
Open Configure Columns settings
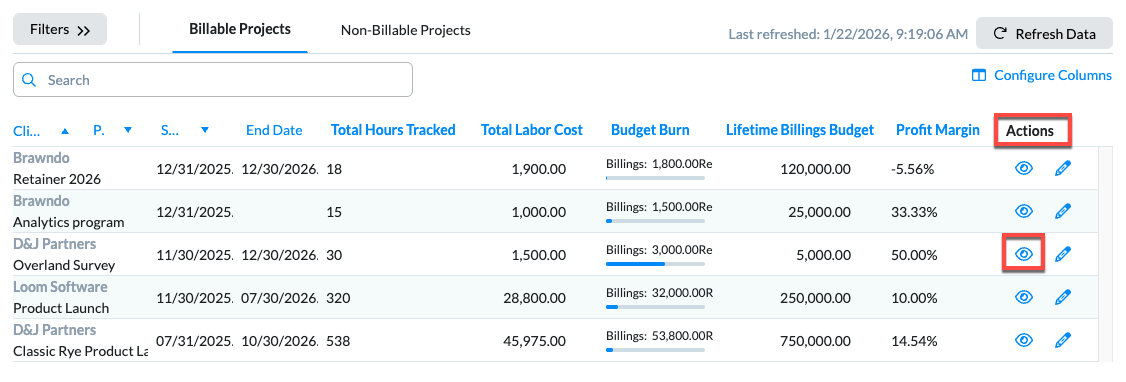pyautogui.click(x=1041, y=75)
